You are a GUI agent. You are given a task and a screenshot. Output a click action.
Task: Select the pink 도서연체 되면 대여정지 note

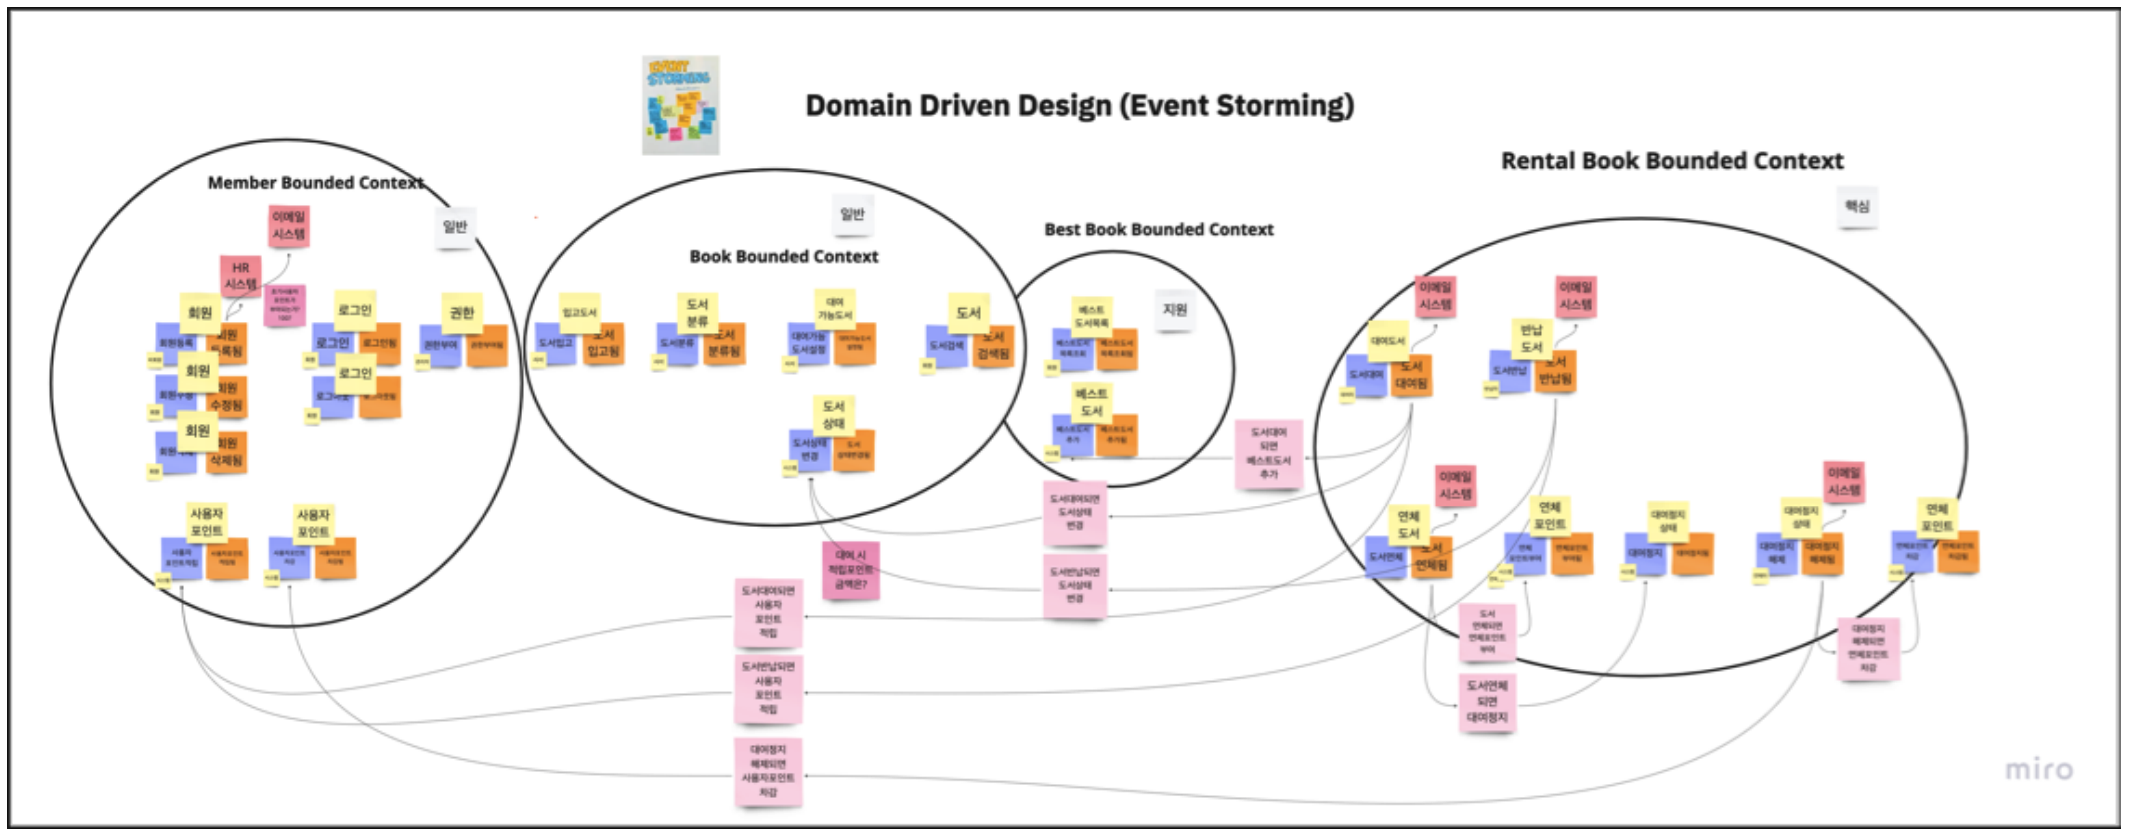pyautogui.click(x=1487, y=702)
